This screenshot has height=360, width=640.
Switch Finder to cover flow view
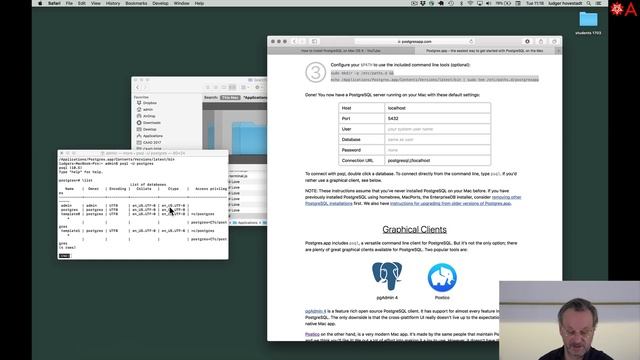pyautogui.click(x=232, y=87)
